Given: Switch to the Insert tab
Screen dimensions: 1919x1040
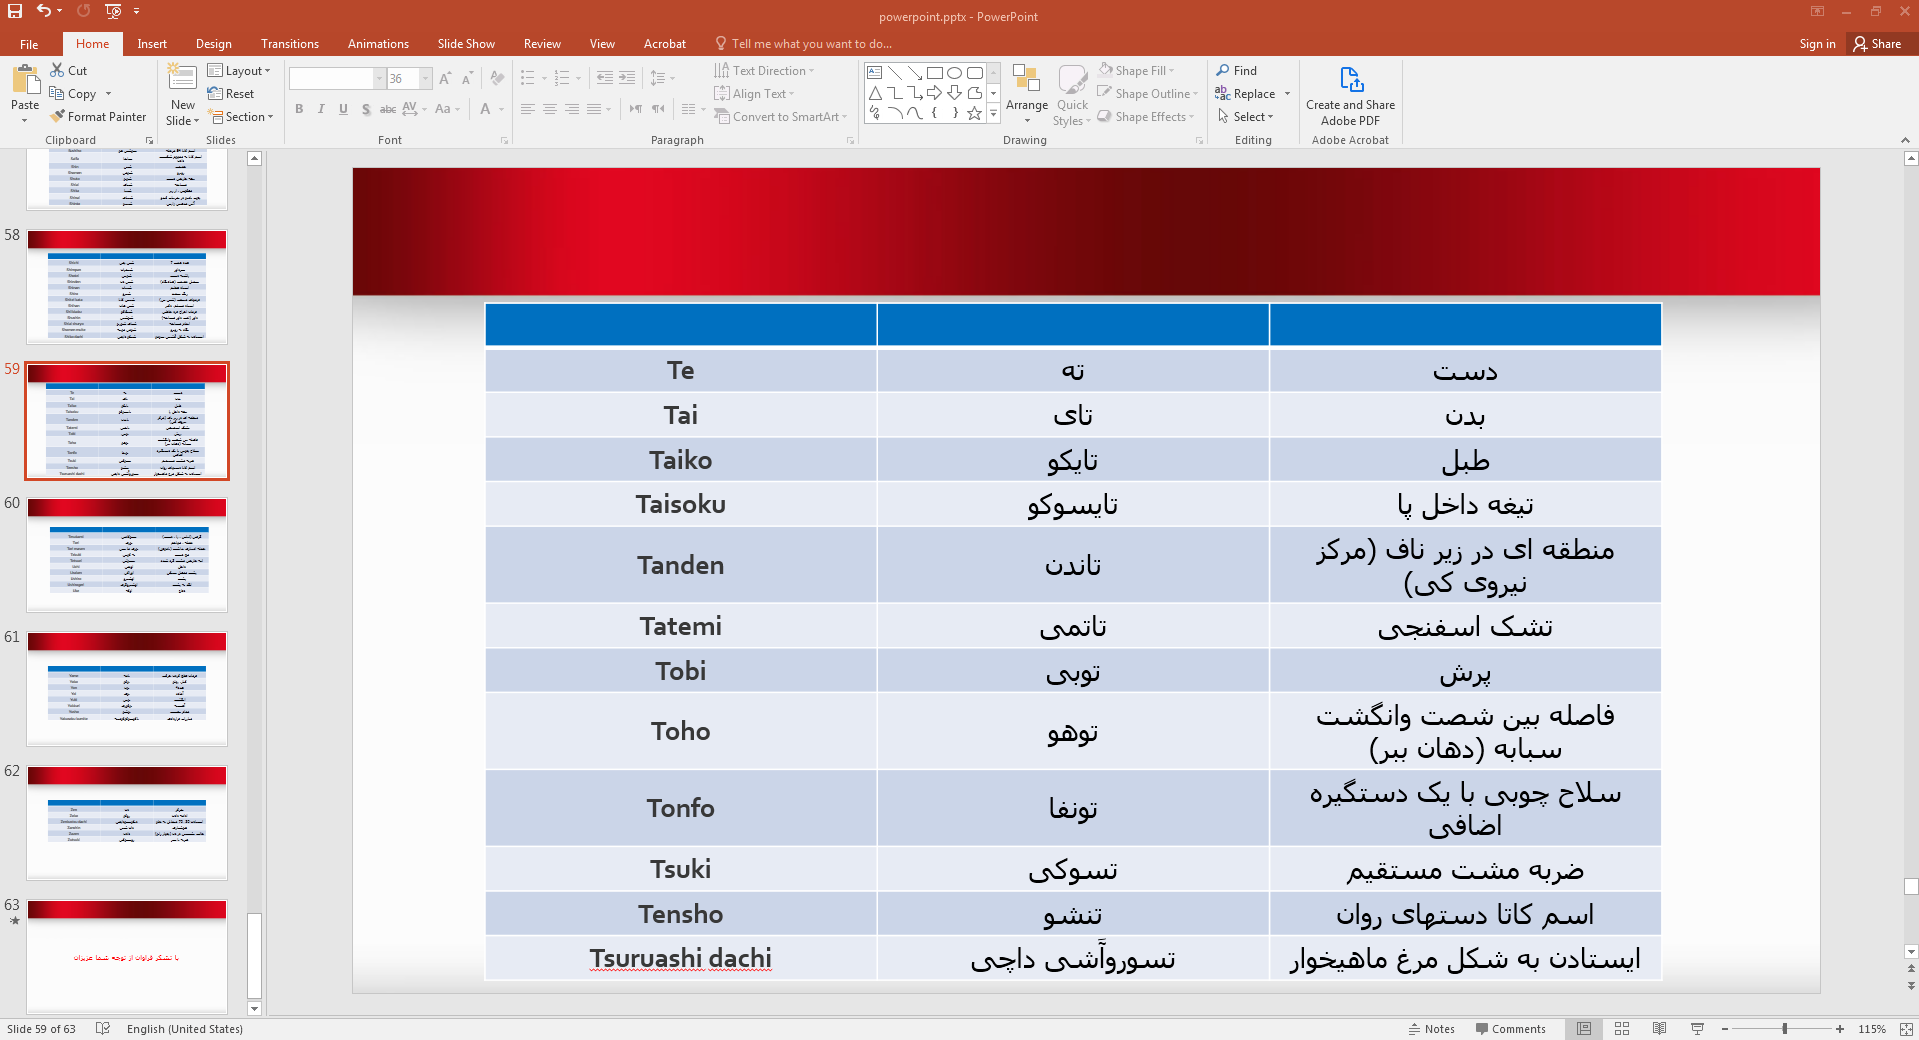Looking at the screenshot, I should click(152, 44).
